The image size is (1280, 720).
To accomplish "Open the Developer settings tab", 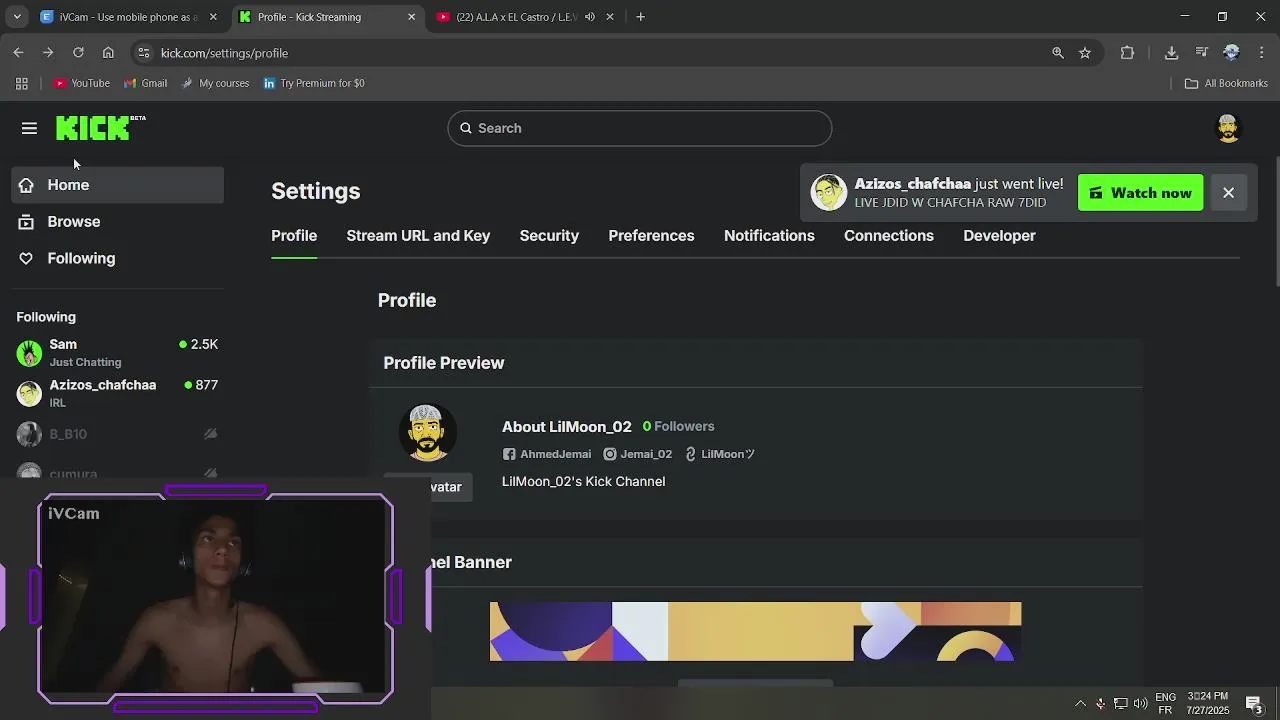I will point(999,236).
